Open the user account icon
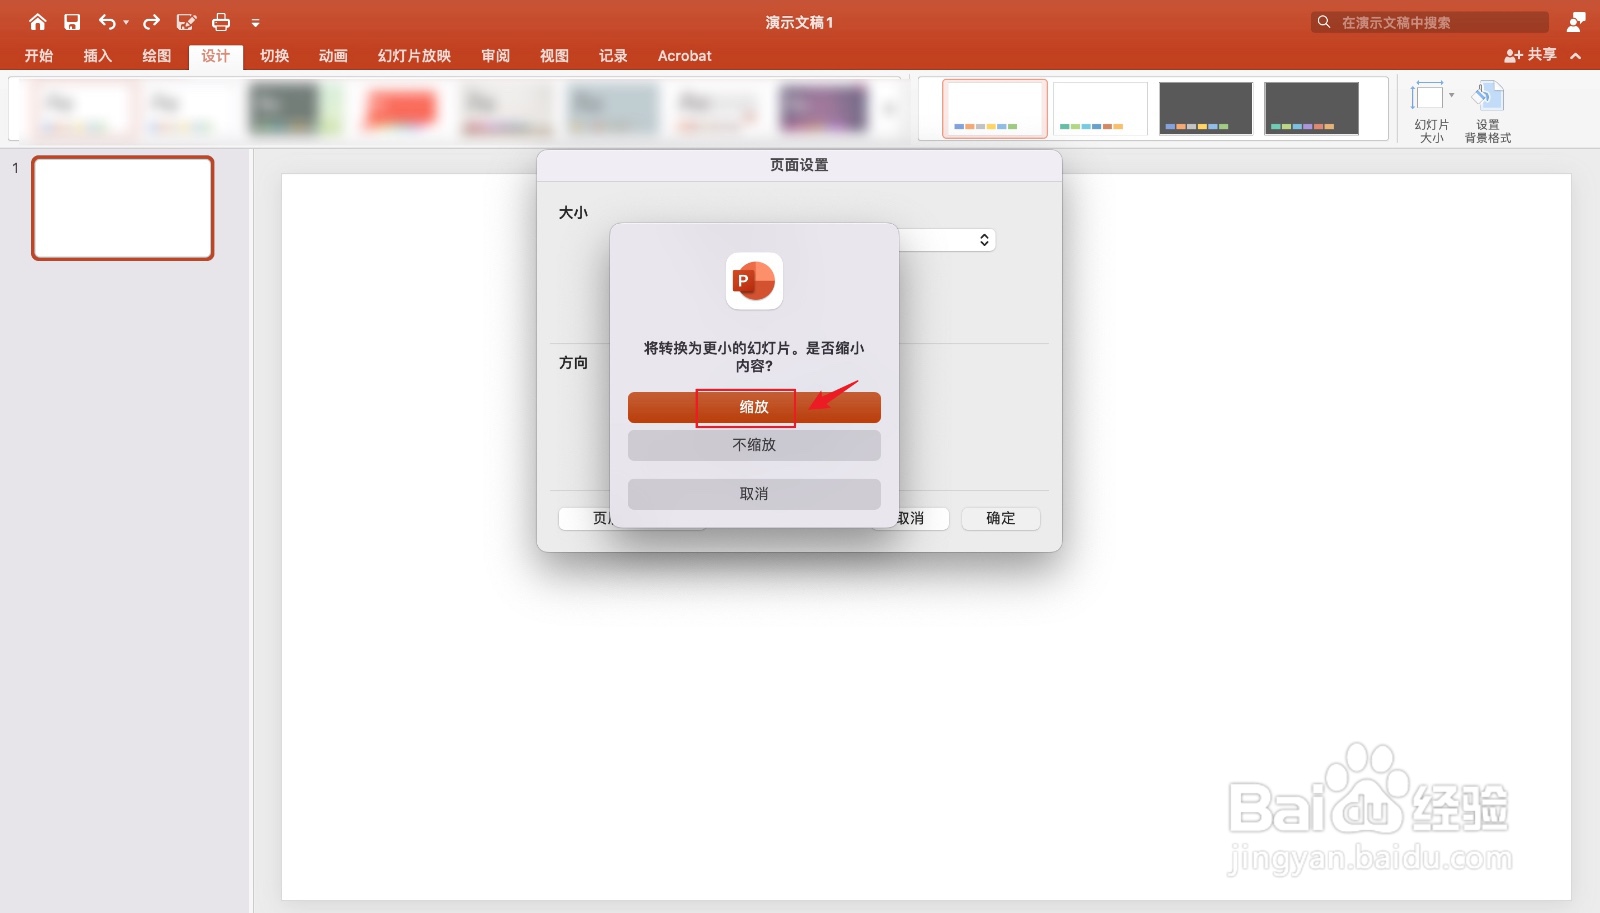This screenshot has width=1600, height=913. click(x=1576, y=21)
